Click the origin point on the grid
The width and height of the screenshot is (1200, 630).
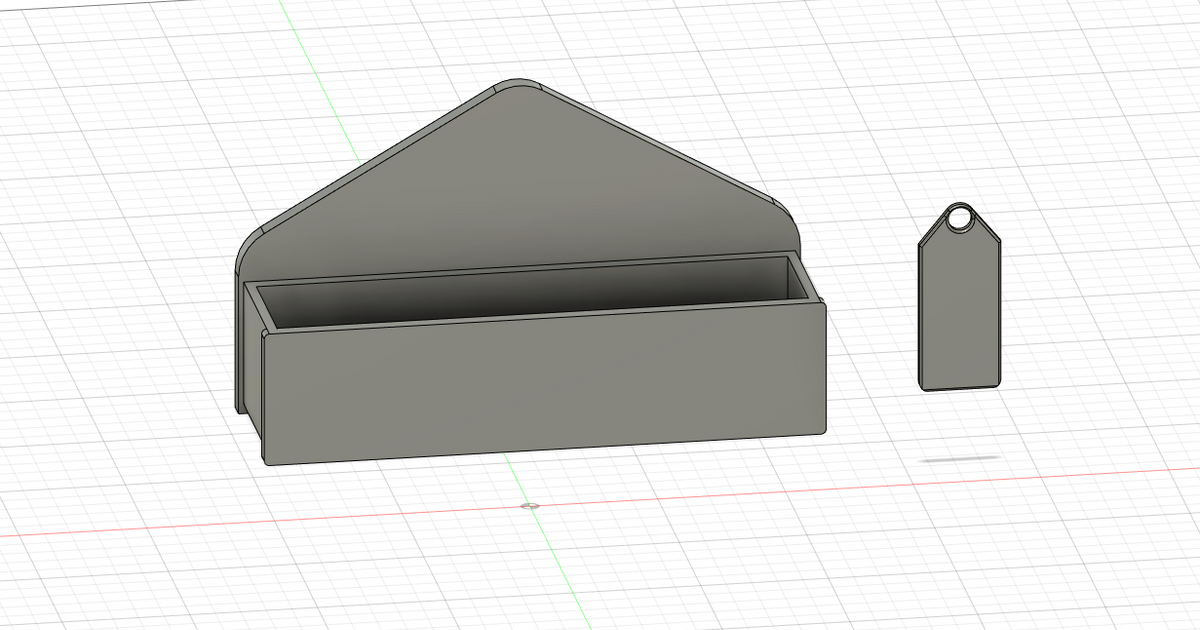click(x=531, y=506)
